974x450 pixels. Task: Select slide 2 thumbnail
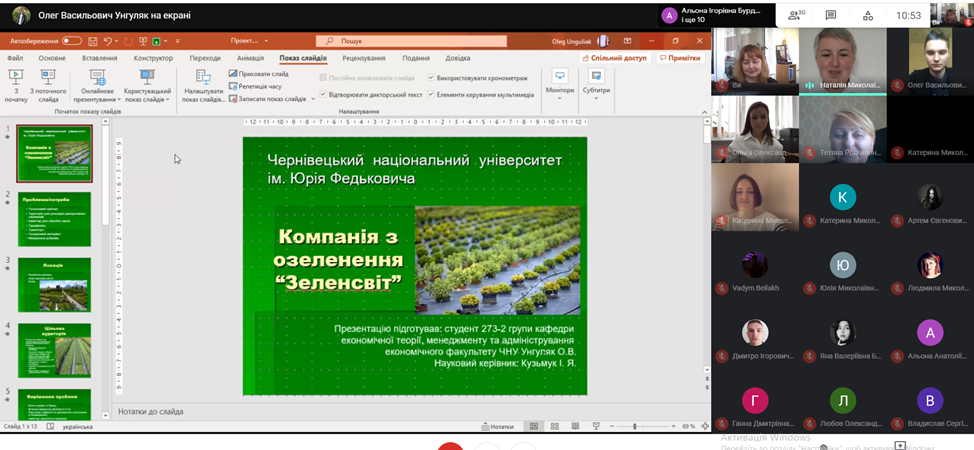pyautogui.click(x=55, y=219)
